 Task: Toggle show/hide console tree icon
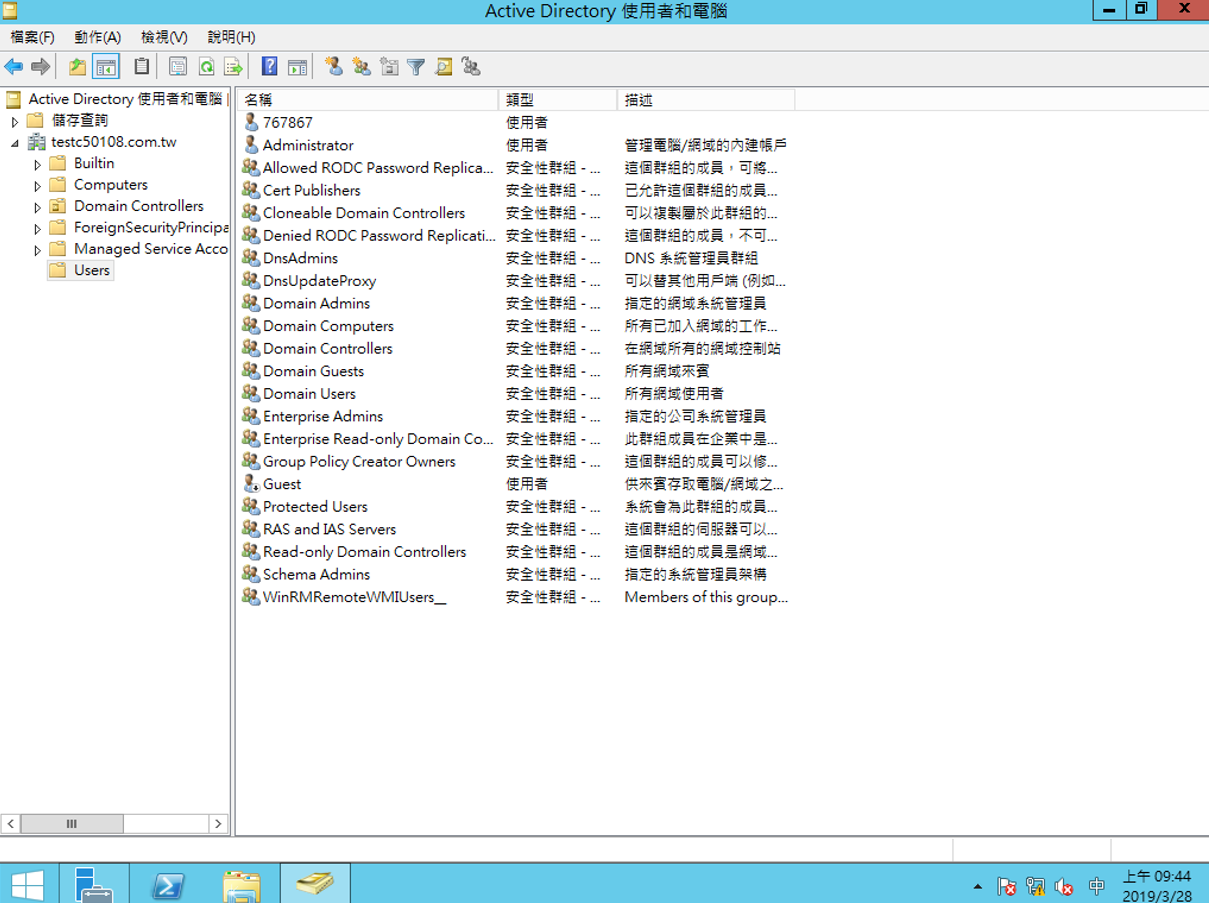[106, 67]
